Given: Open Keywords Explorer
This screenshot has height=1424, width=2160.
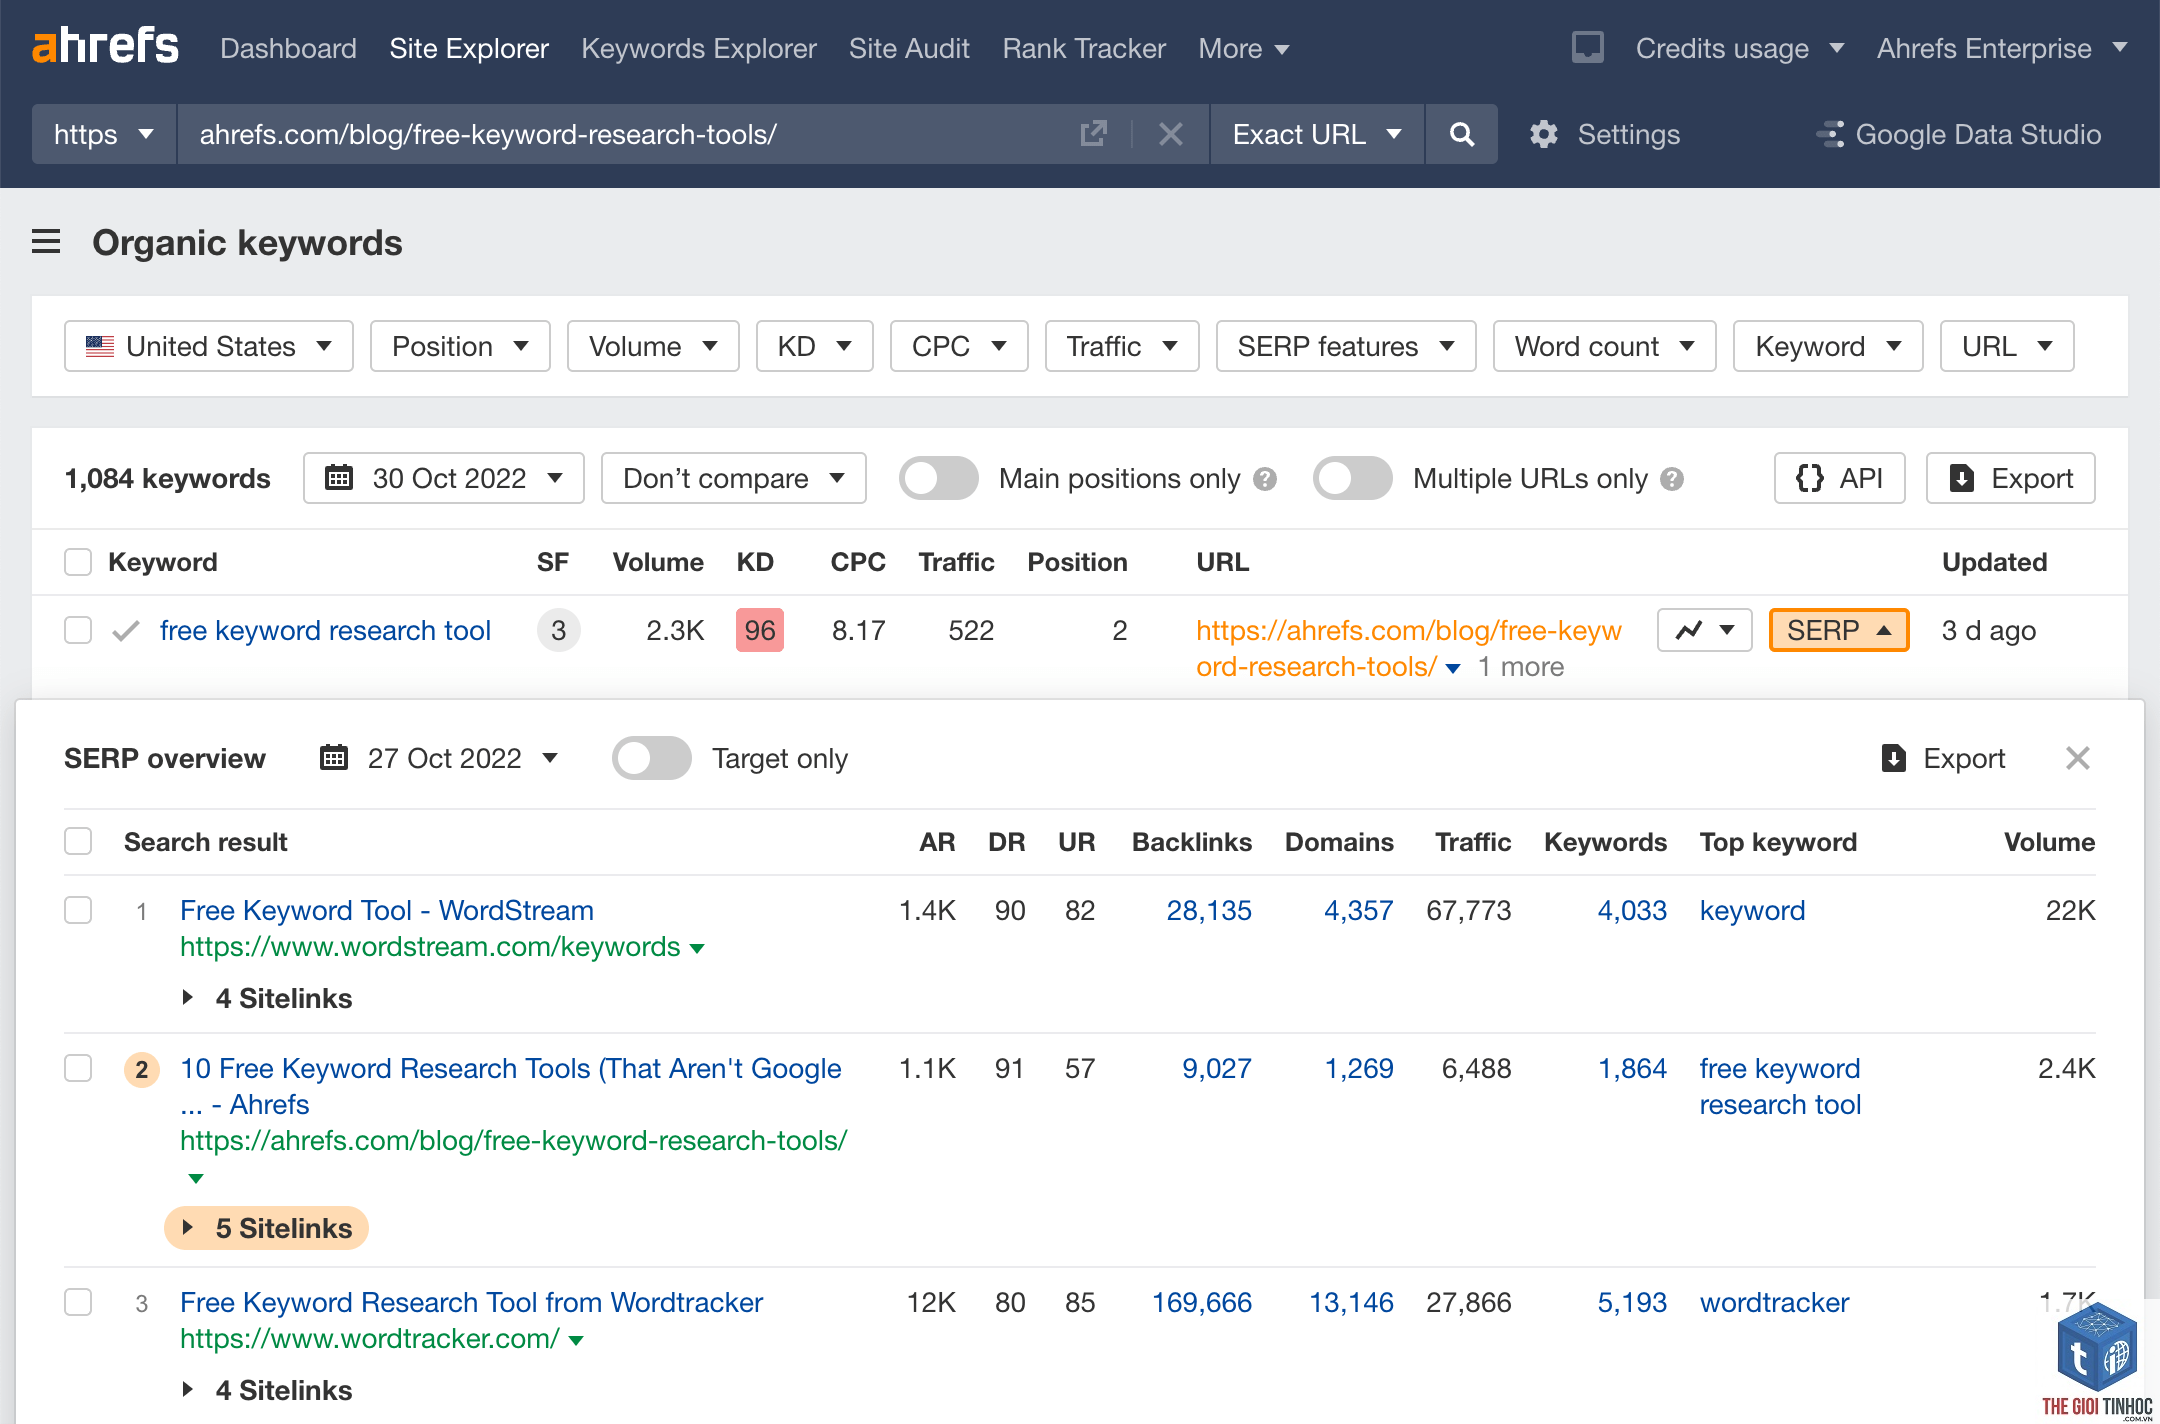Looking at the screenshot, I should [x=699, y=48].
